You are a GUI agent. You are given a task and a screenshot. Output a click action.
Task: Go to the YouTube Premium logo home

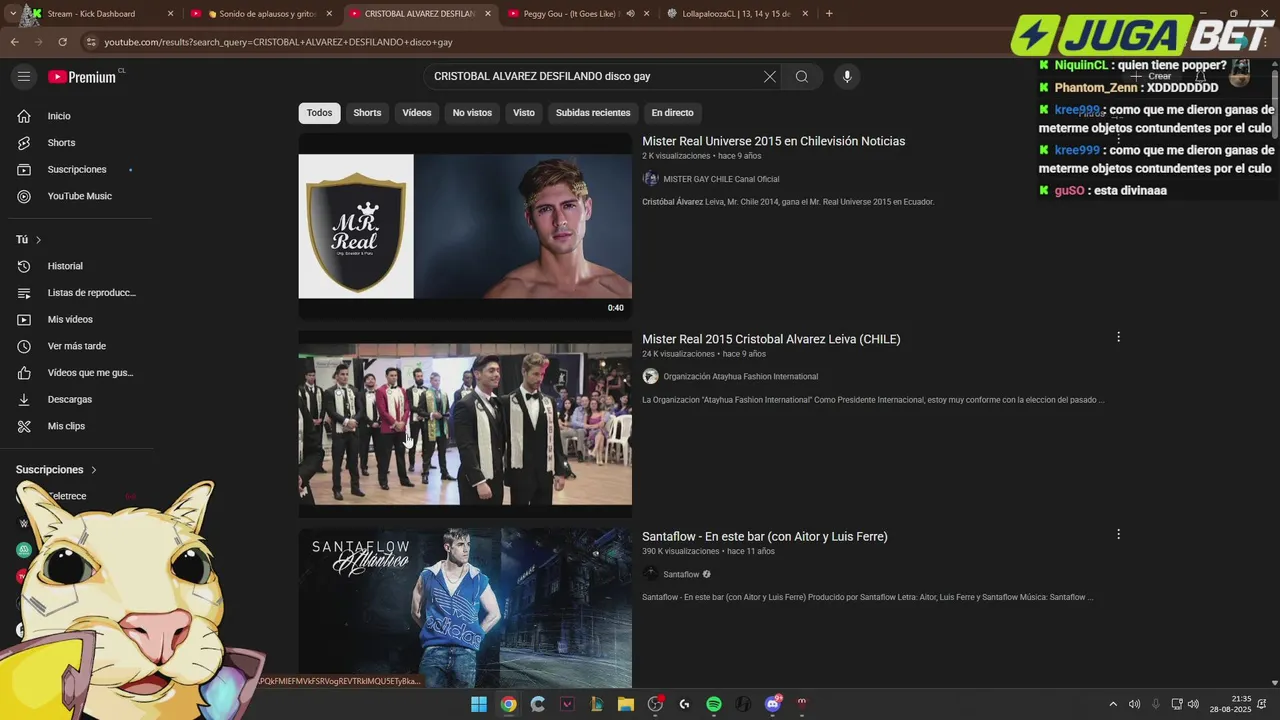pyautogui.click(x=82, y=77)
